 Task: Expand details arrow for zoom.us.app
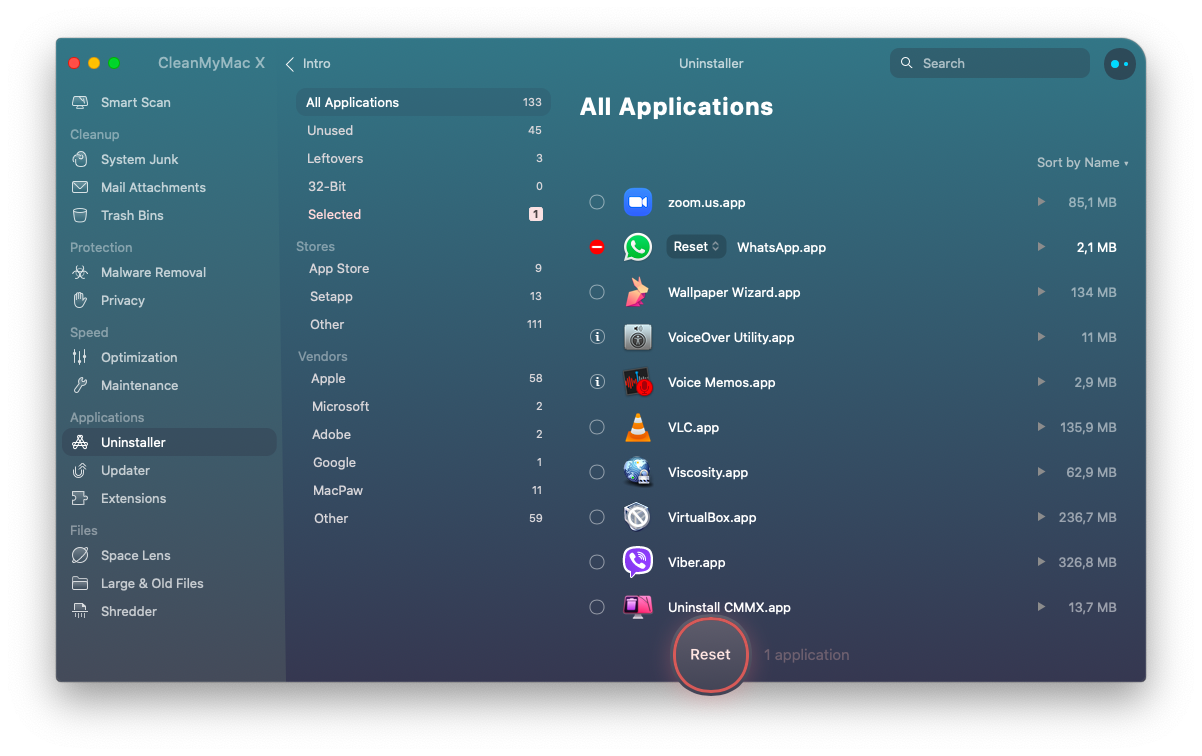1041,202
